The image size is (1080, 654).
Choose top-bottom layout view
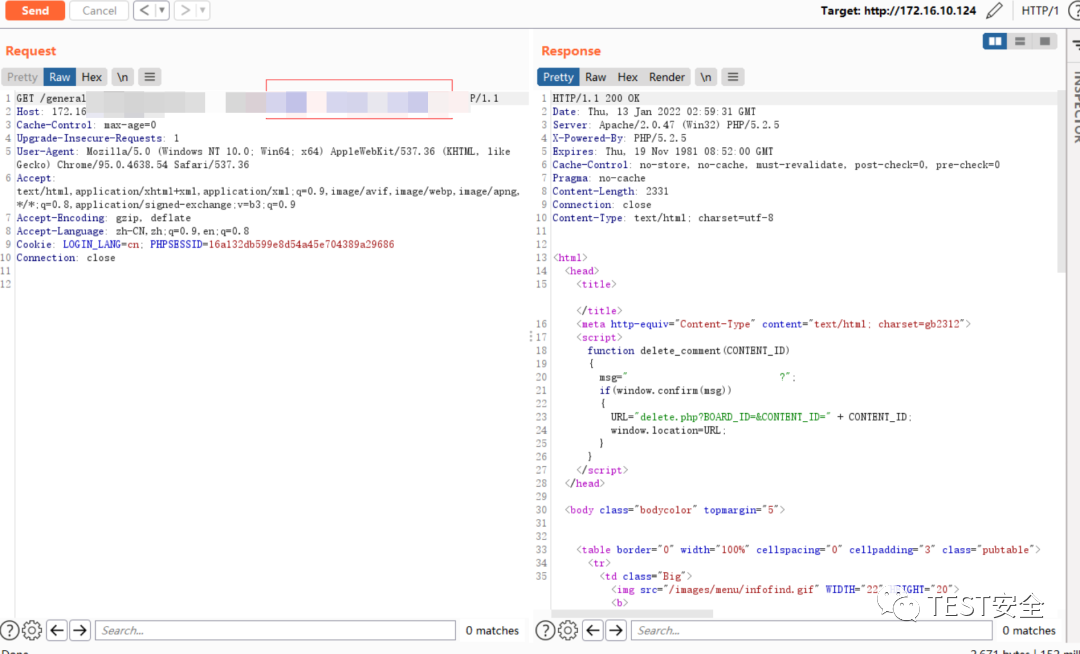(x=1020, y=41)
